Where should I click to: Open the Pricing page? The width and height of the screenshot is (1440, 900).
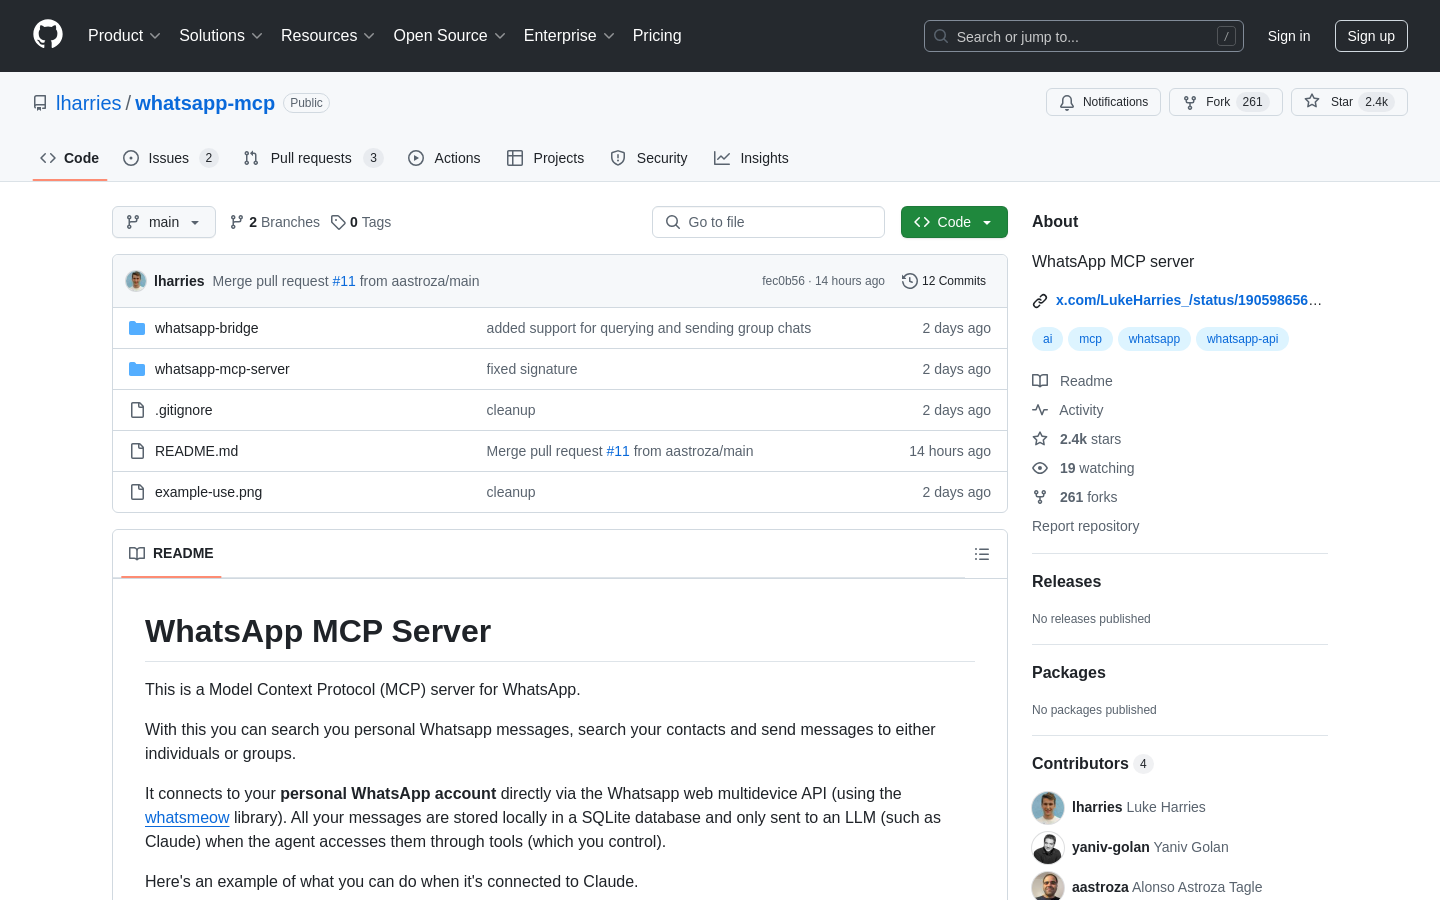point(657,36)
